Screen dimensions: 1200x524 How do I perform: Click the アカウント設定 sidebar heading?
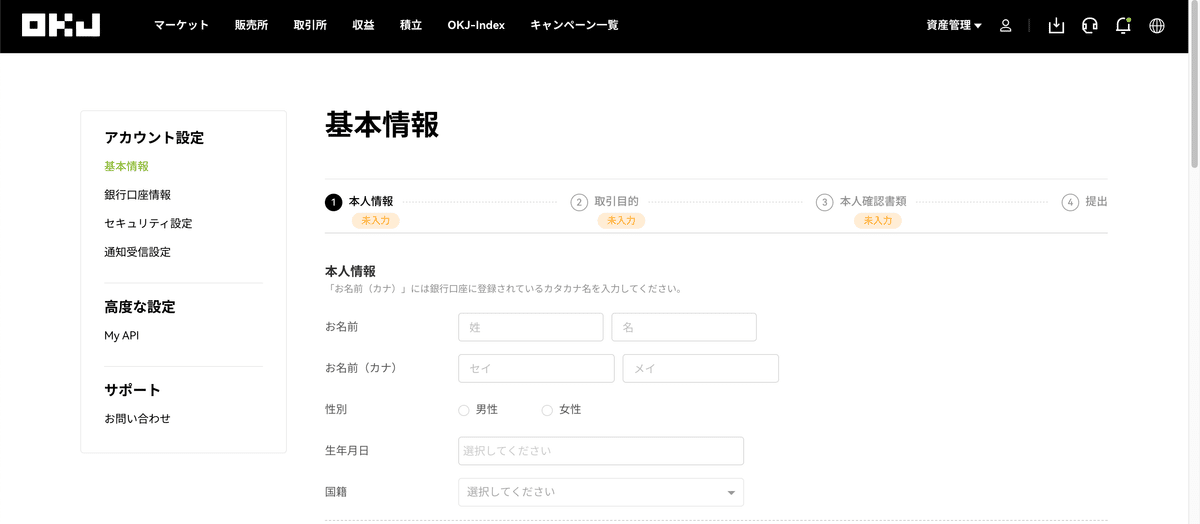(x=154, y=138)
